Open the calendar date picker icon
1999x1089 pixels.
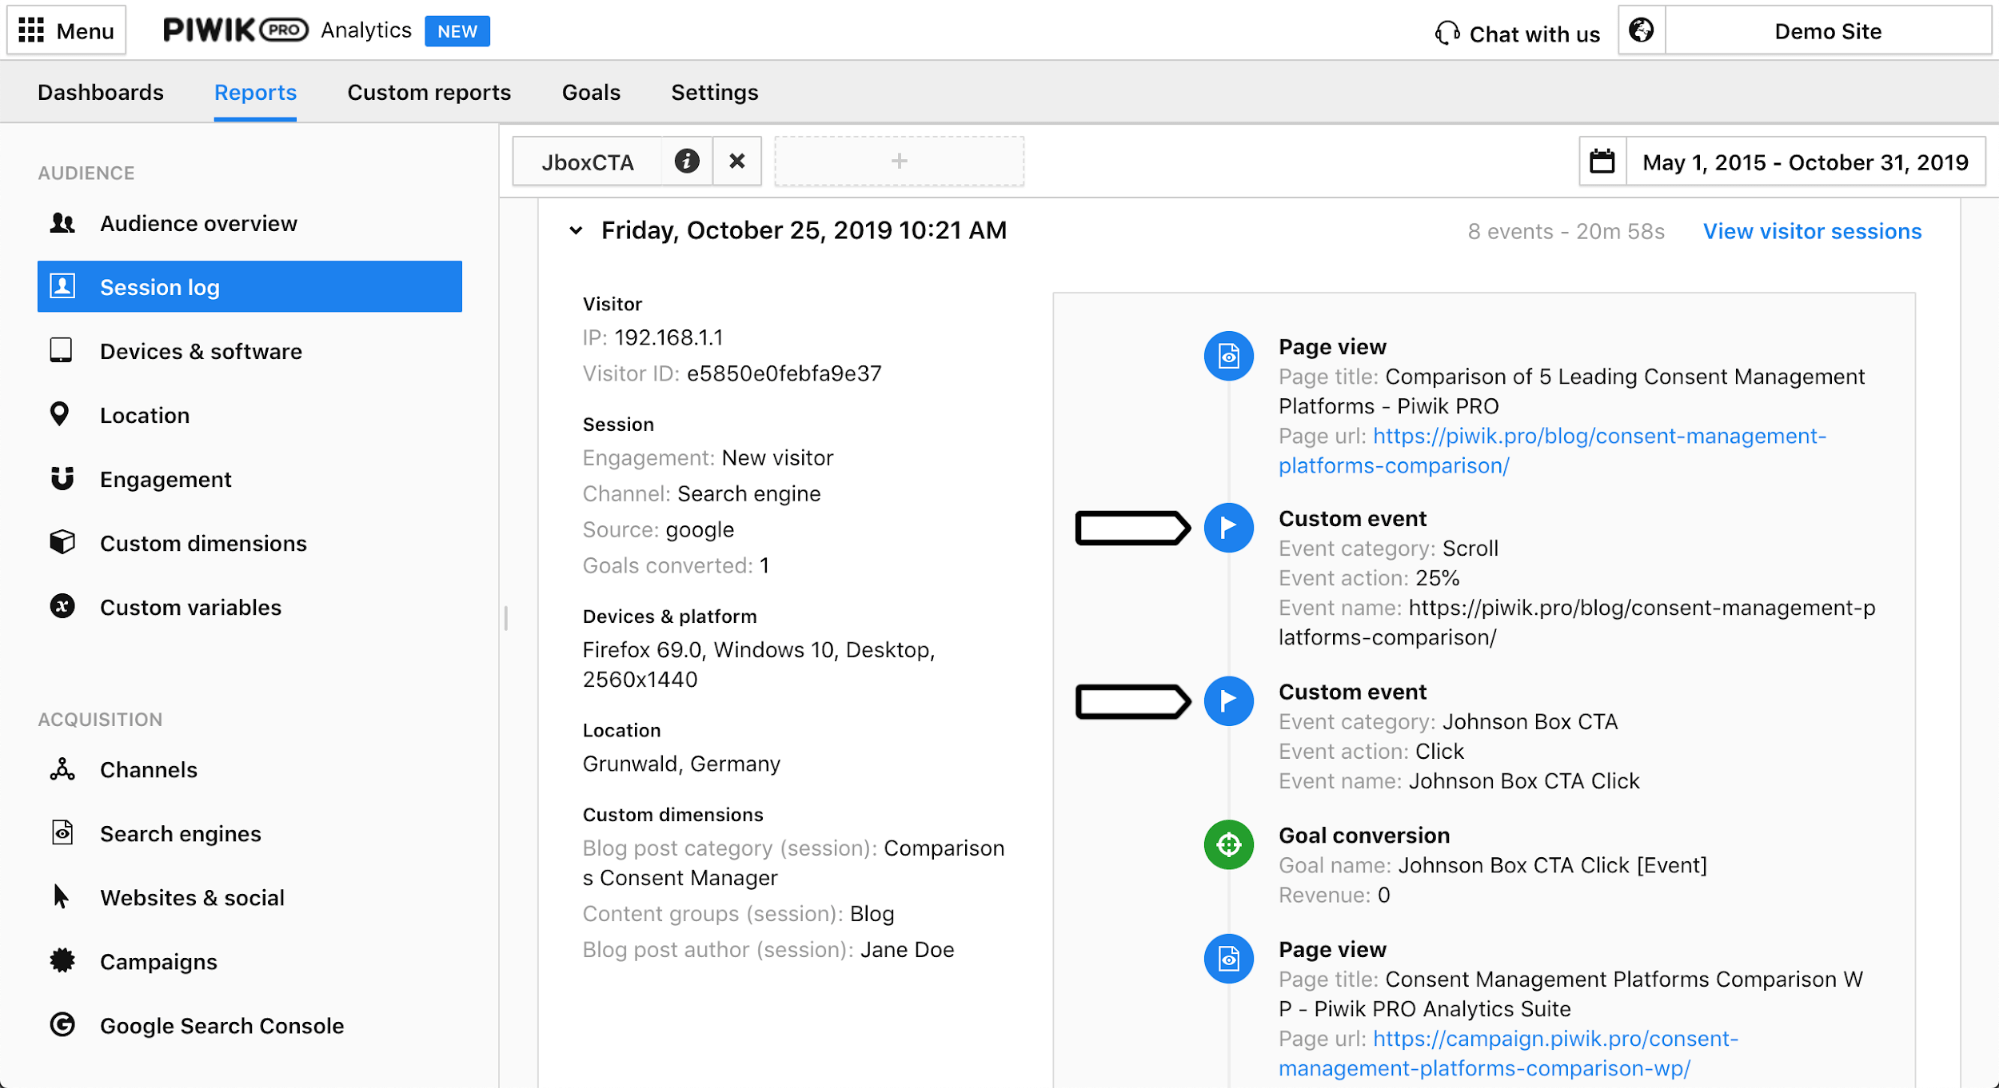pyautogui.click(x=1602, y=162)
